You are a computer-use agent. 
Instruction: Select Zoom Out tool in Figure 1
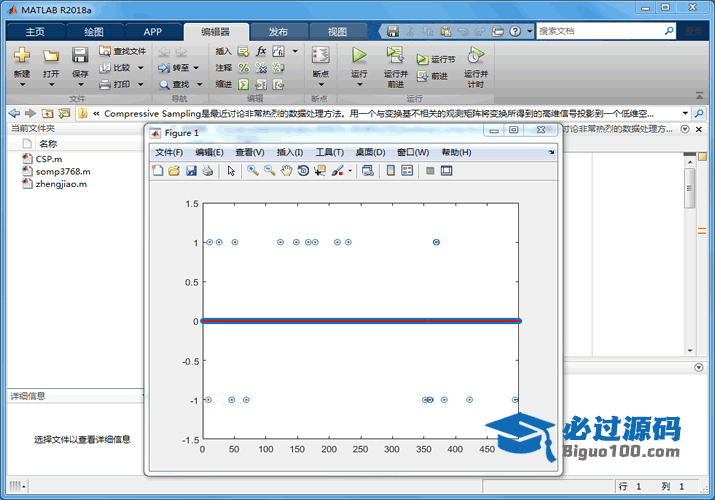(269, 170)
